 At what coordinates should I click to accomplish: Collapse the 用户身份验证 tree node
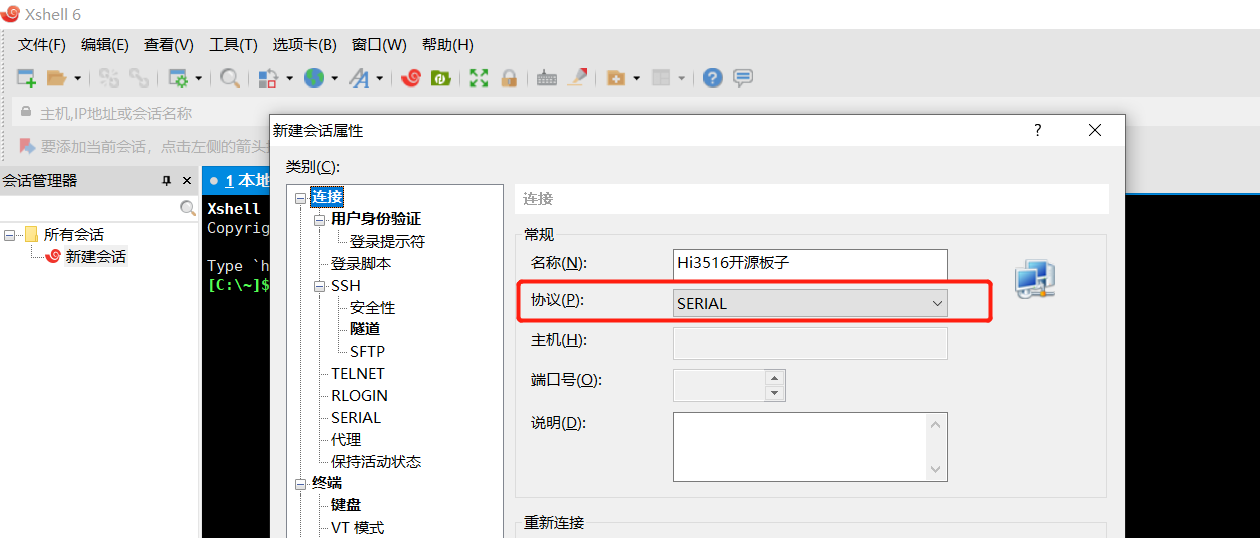tap(320, 219)
